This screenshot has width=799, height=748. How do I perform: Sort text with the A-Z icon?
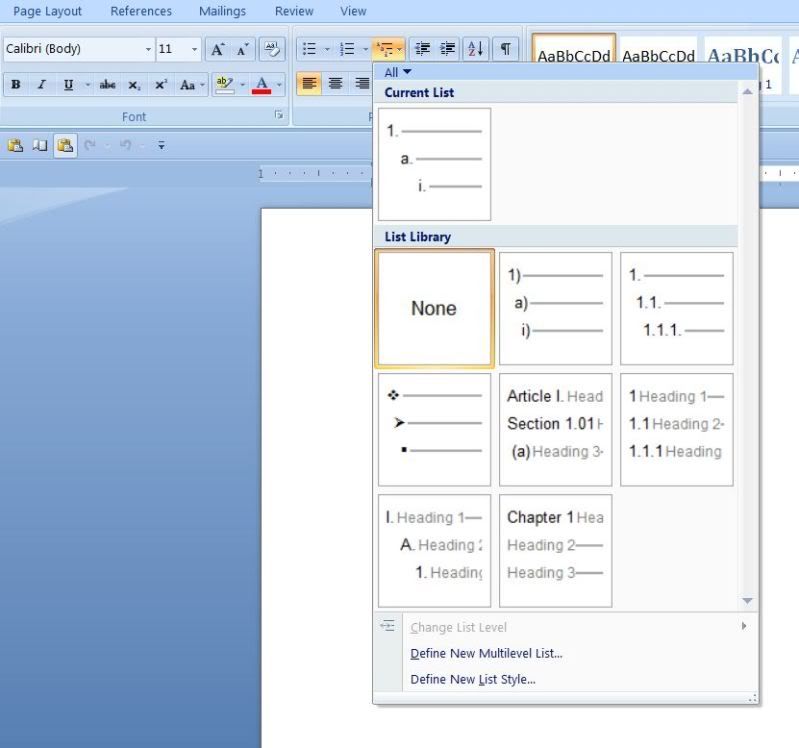(x=475, y=49)
